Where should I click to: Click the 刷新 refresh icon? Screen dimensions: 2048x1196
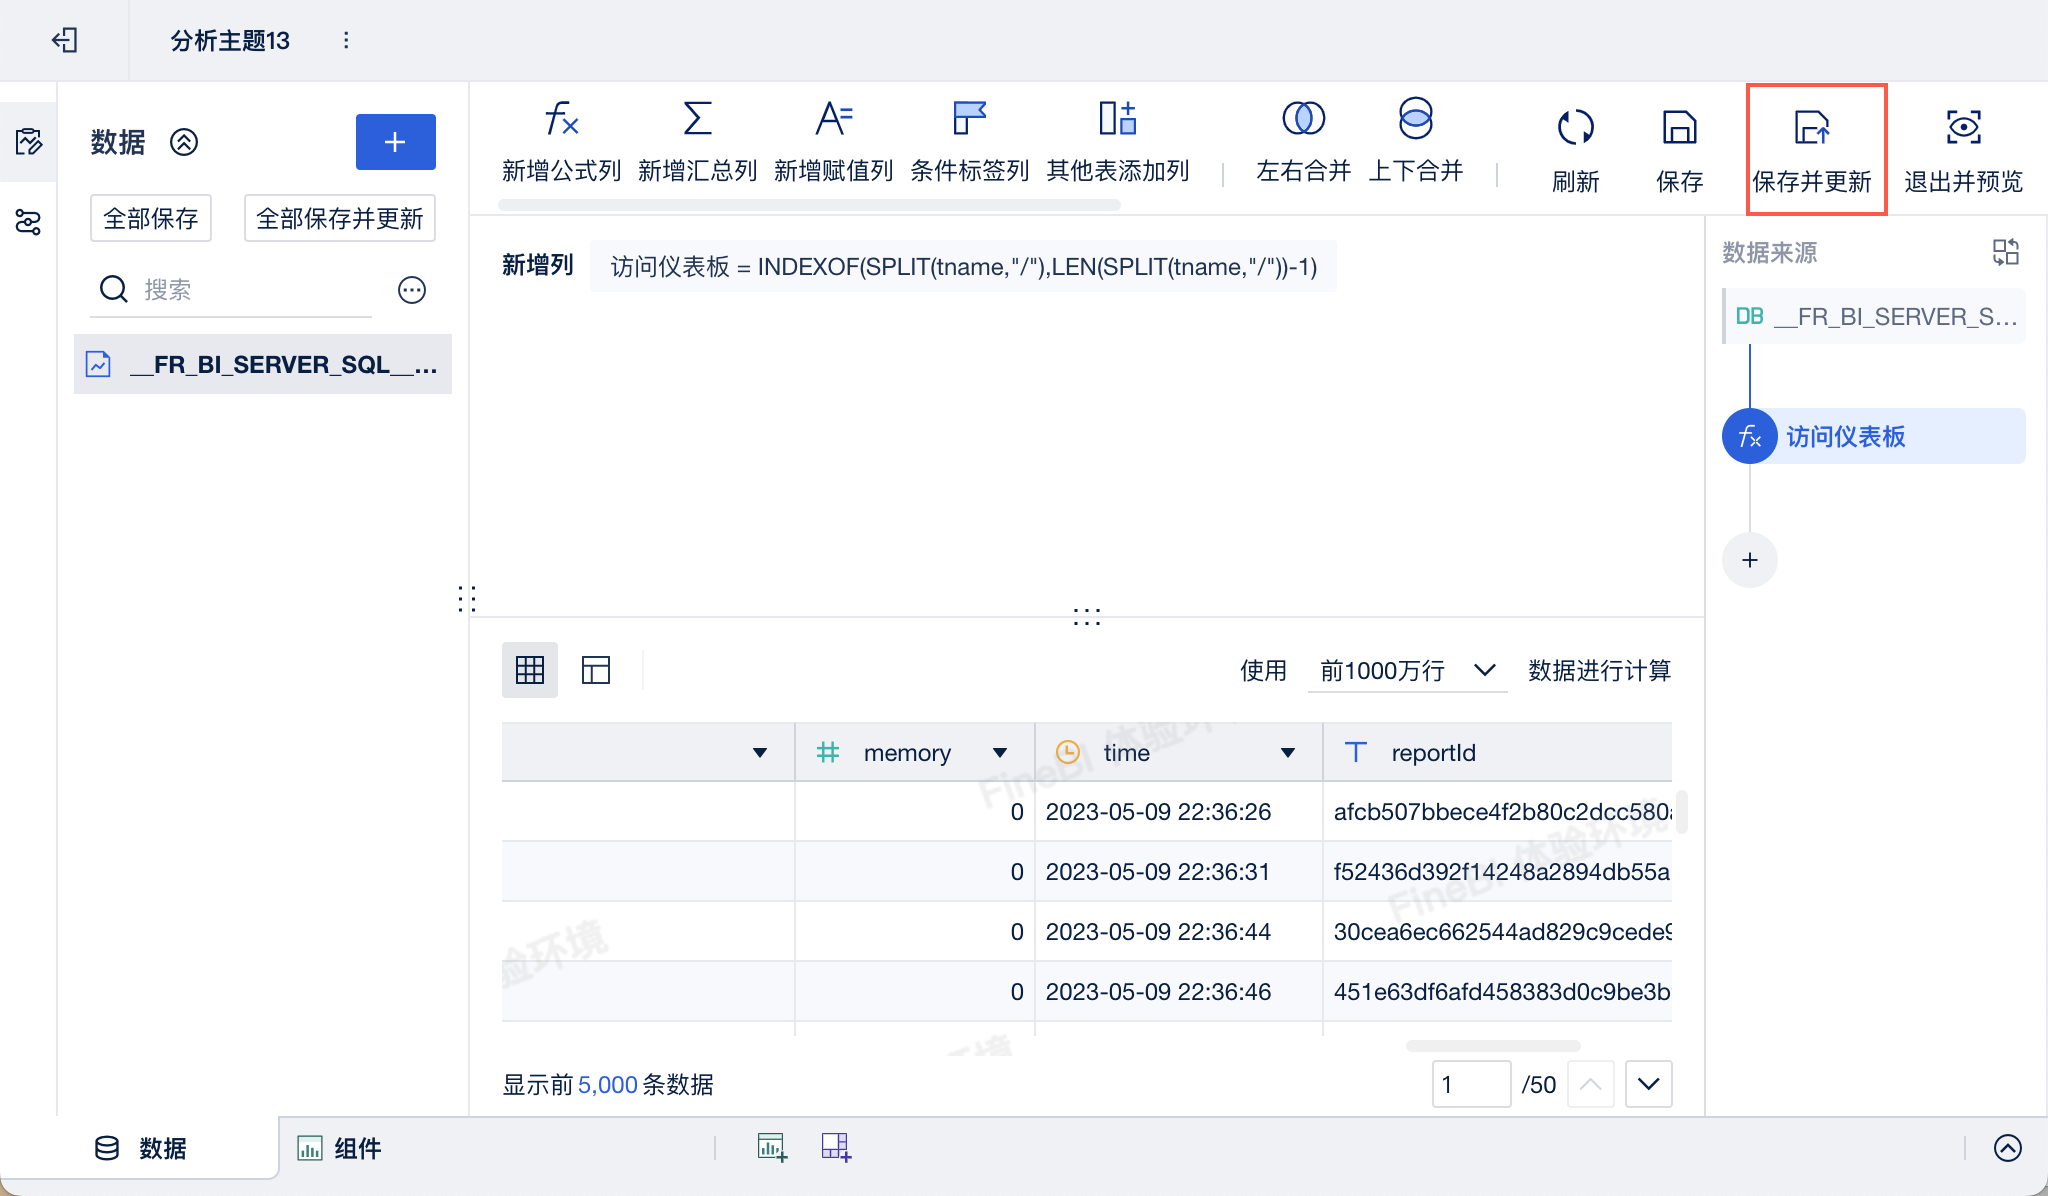click(1575, 128)
